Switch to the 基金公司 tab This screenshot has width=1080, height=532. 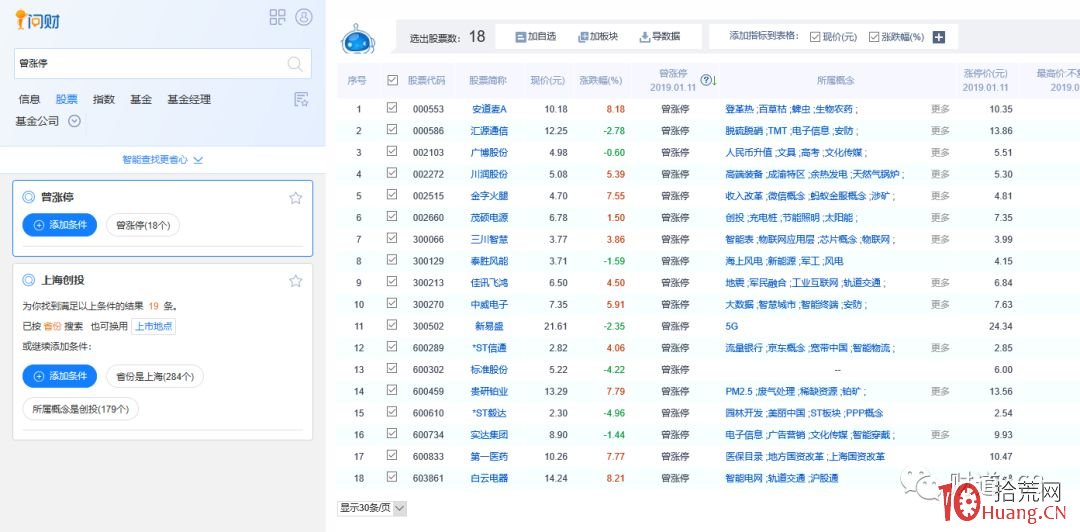coord(37,121)
